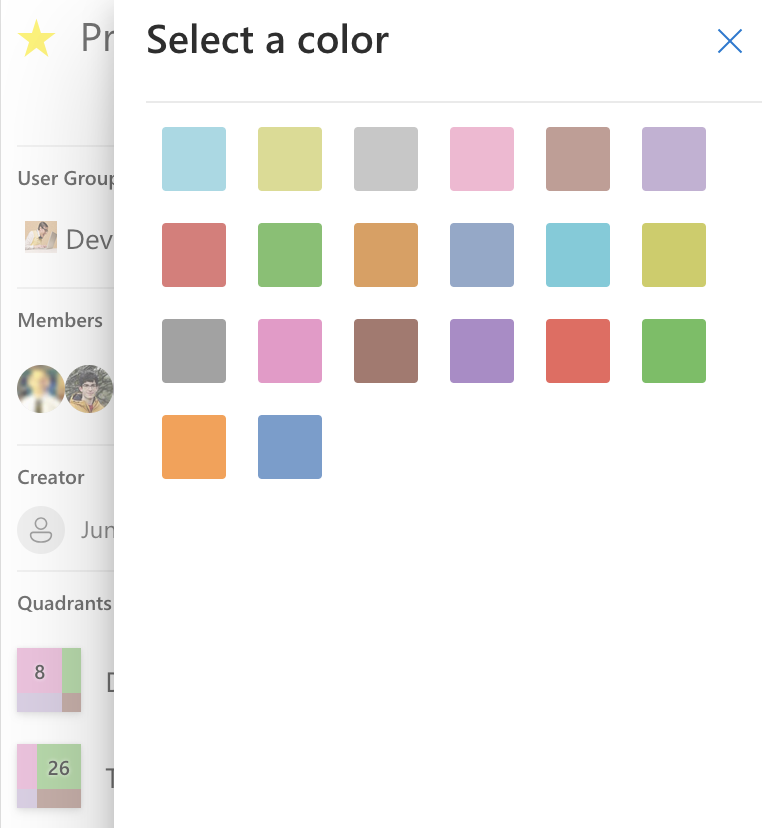Click the Creator's person avatar icon
Image resolution: width=780 pixels, height=828 pixels.
pyautogui.click(x=41, y=529)
